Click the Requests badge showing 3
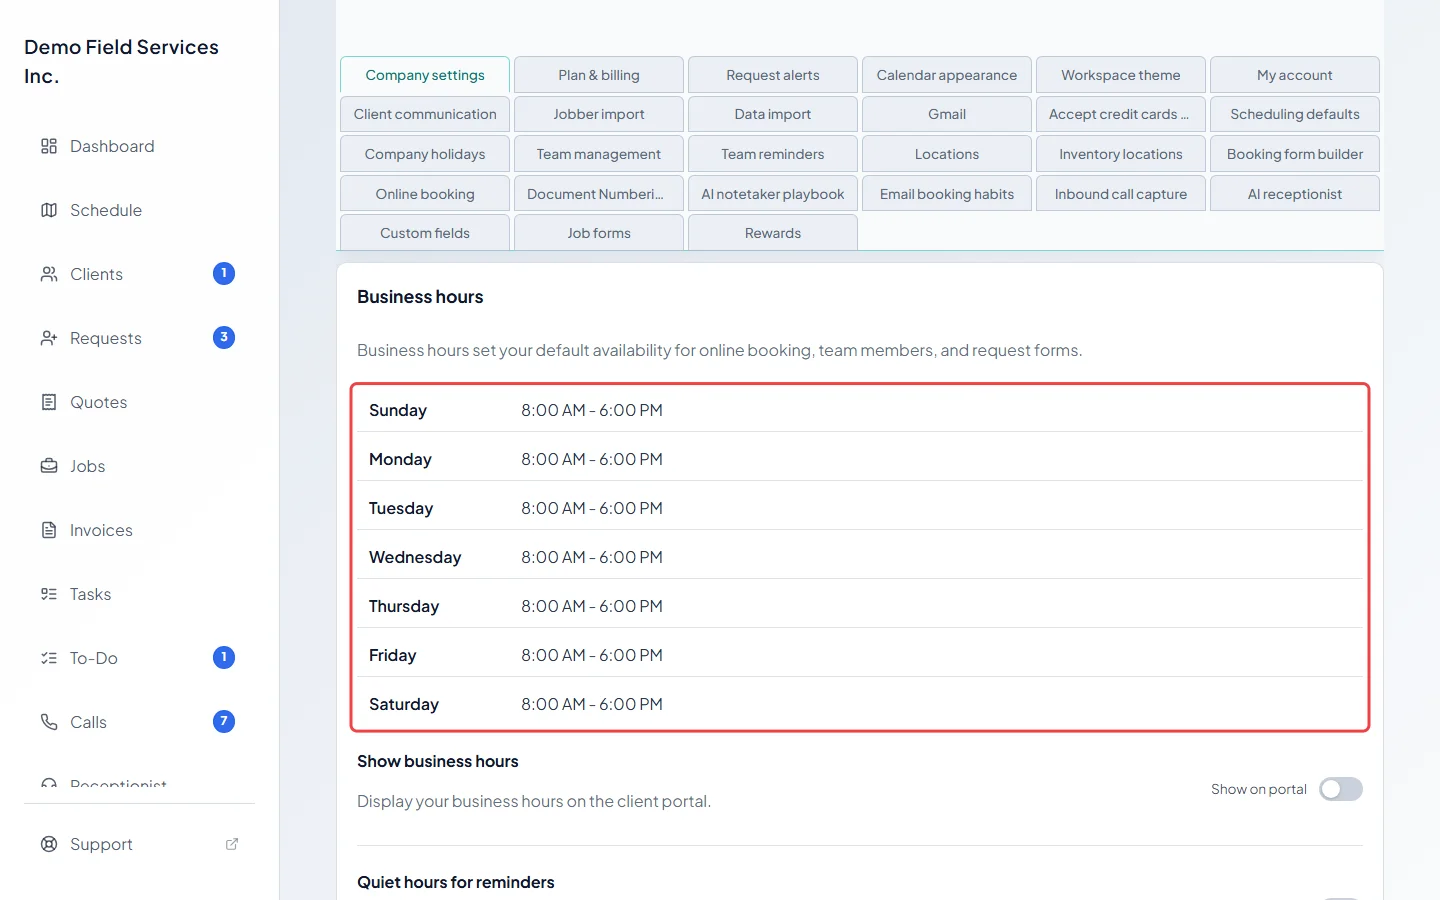 coord(224,337)
